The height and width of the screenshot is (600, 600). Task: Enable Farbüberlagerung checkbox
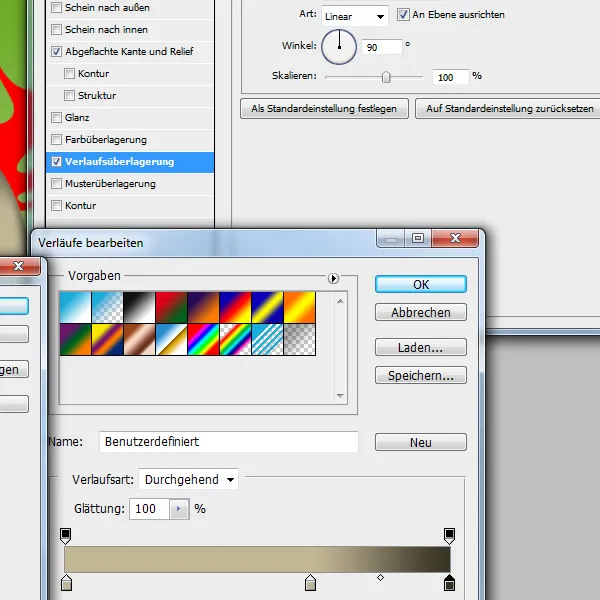point(56,139)
